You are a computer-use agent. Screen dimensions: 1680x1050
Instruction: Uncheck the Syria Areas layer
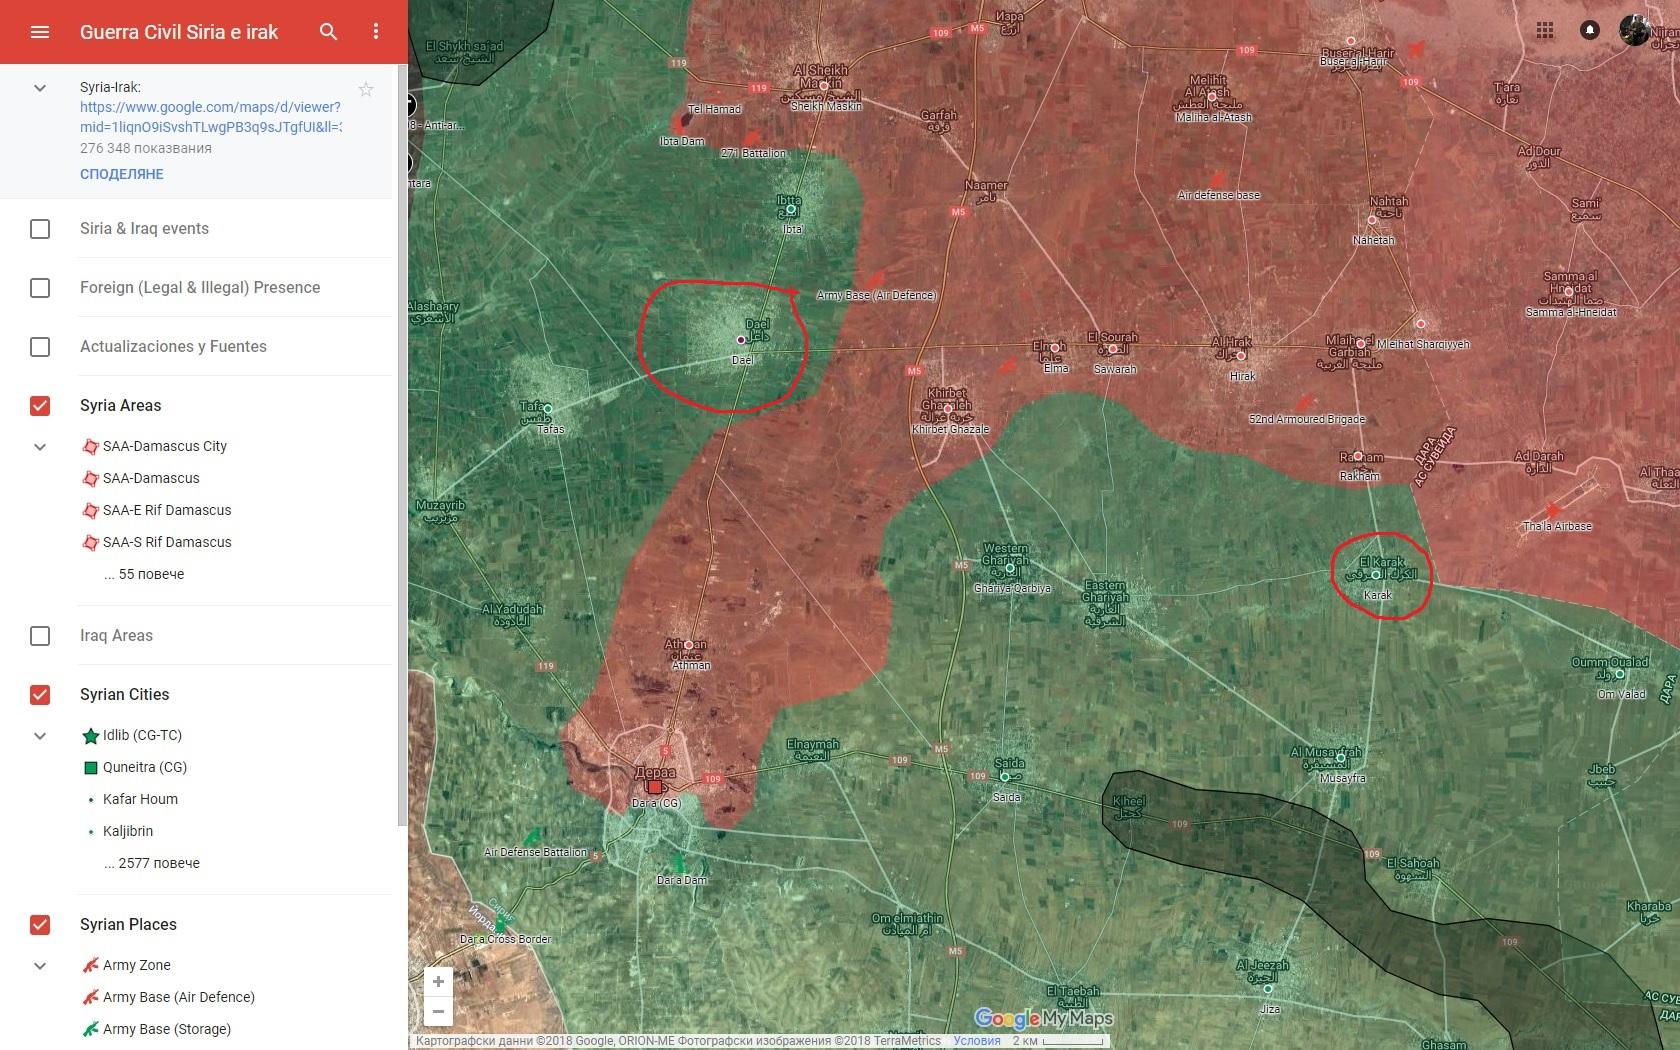[x=40, y=406]
